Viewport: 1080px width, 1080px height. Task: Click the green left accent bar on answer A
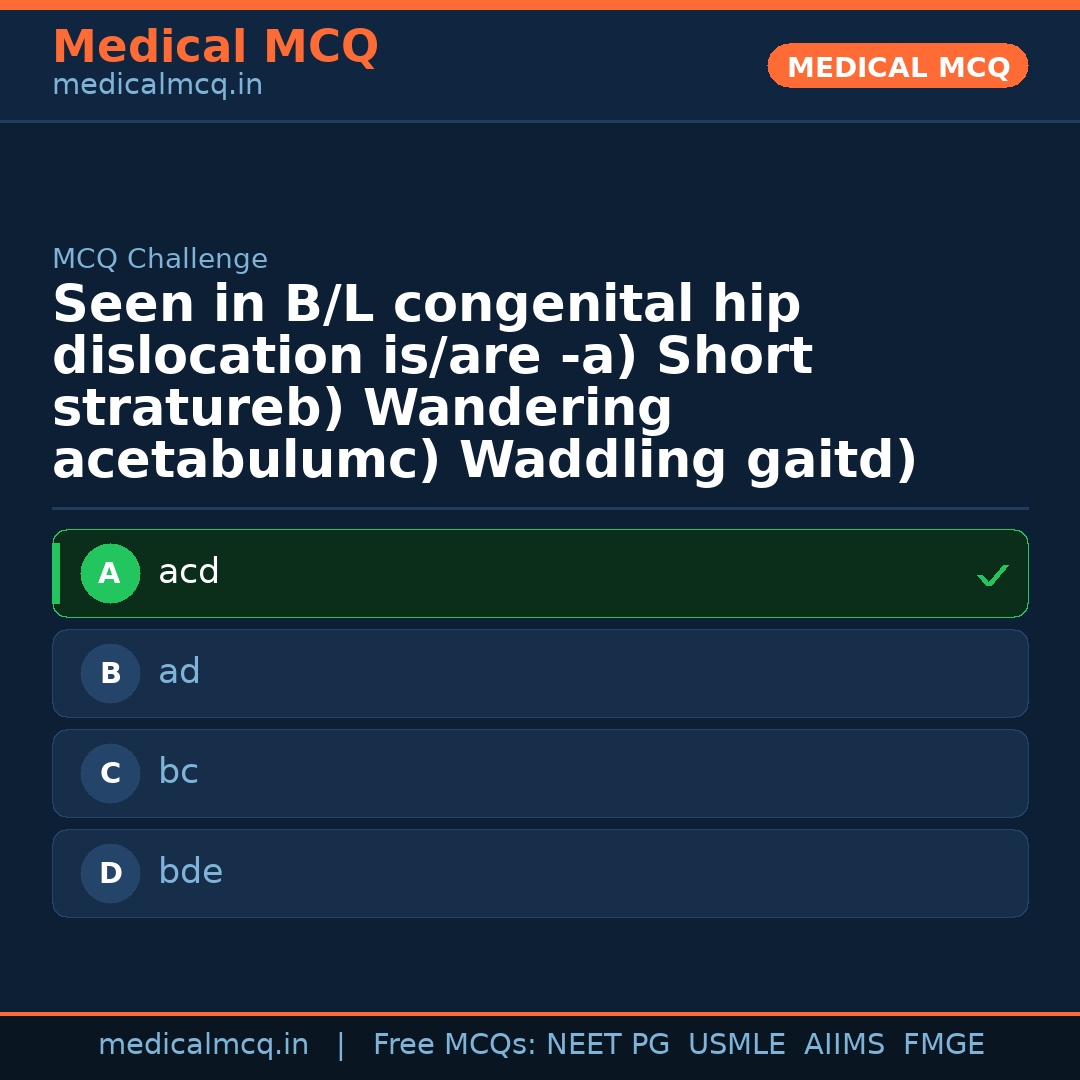tap(57, 573)
